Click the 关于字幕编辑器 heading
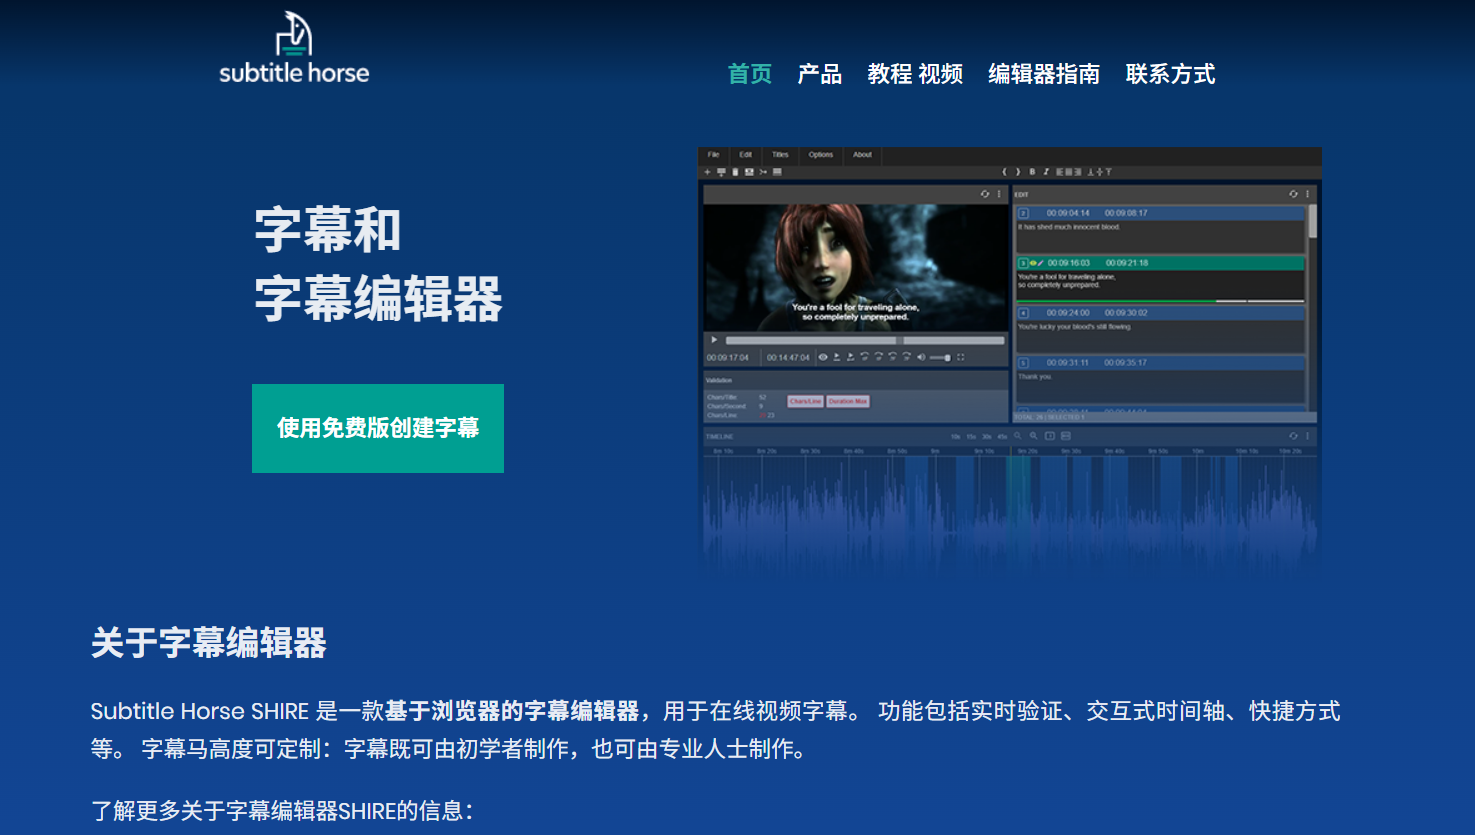 [x=209, y=642]
